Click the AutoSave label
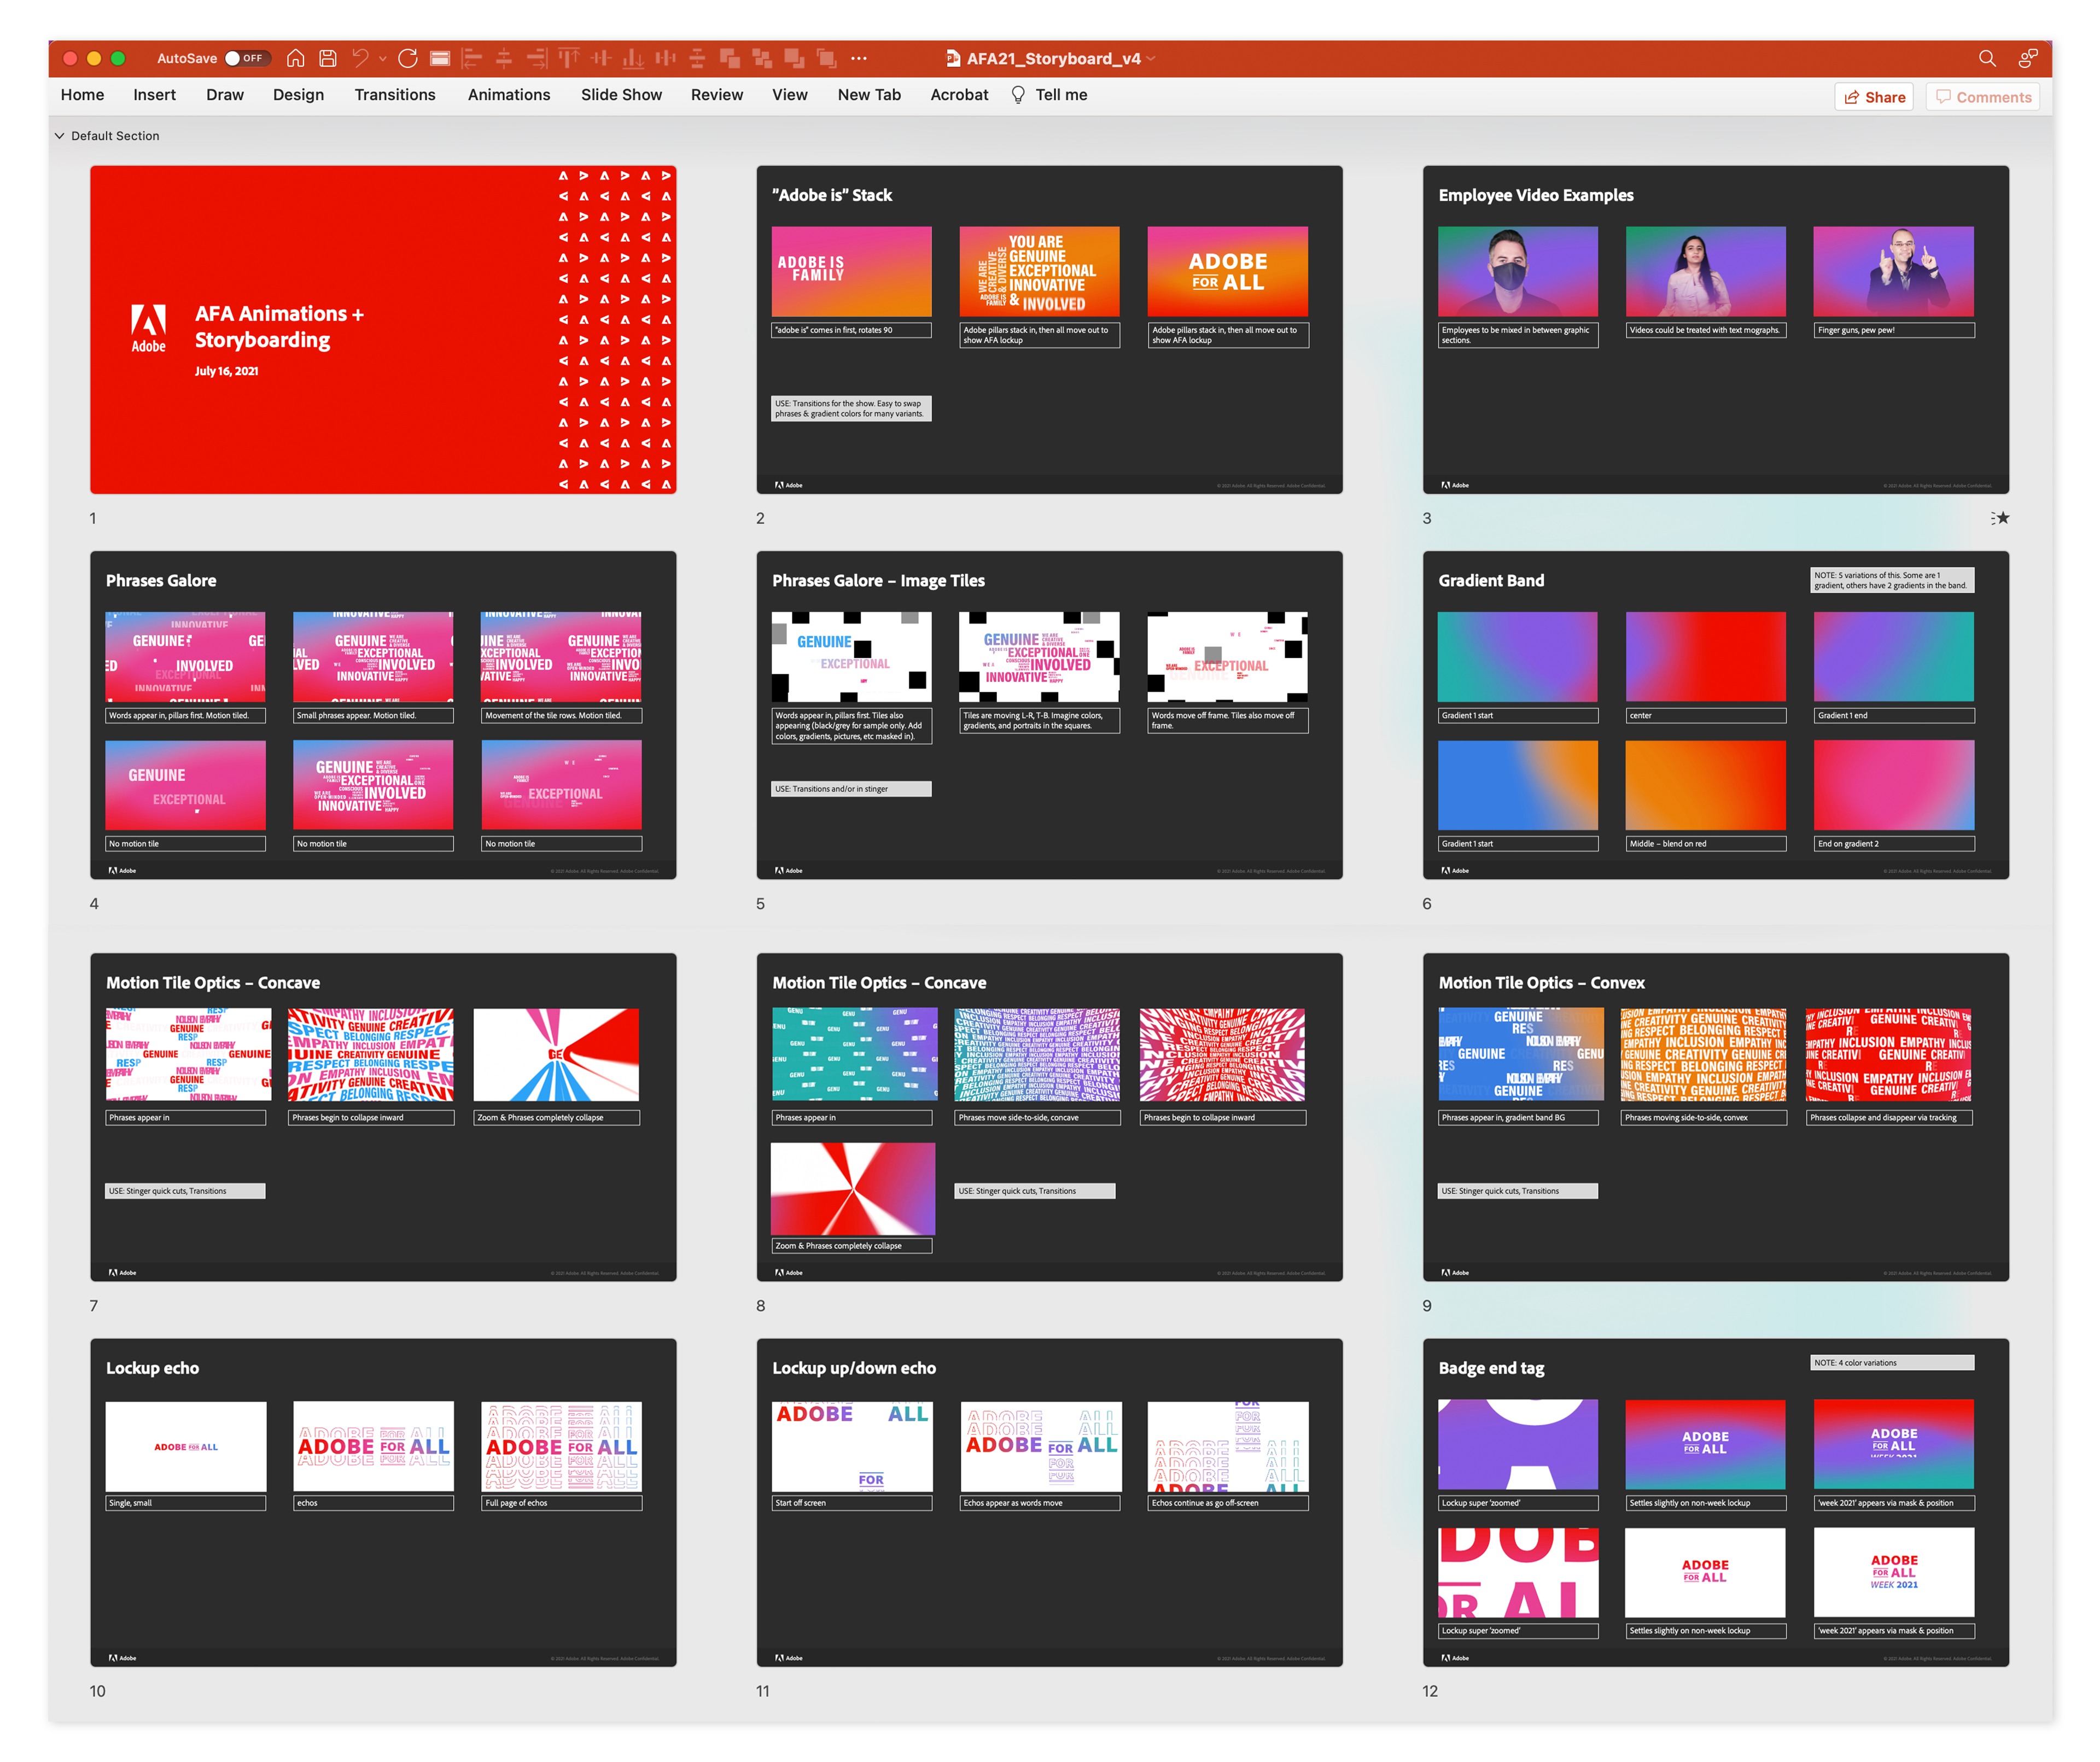 tap(187, 58)
